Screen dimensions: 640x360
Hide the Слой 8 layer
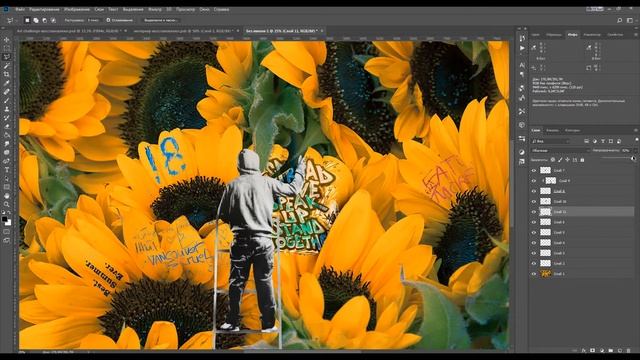534,191
